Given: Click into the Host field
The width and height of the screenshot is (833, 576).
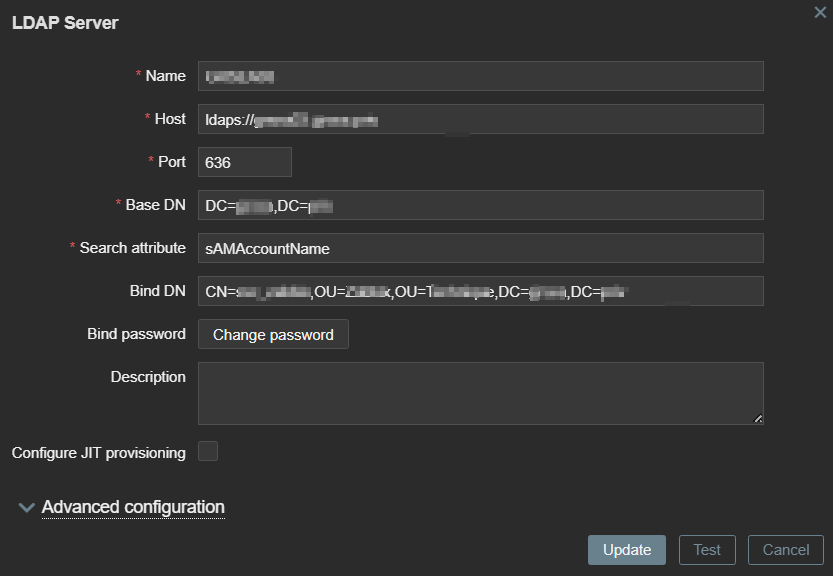Looking at the screenshot, I should pos(480,119).
